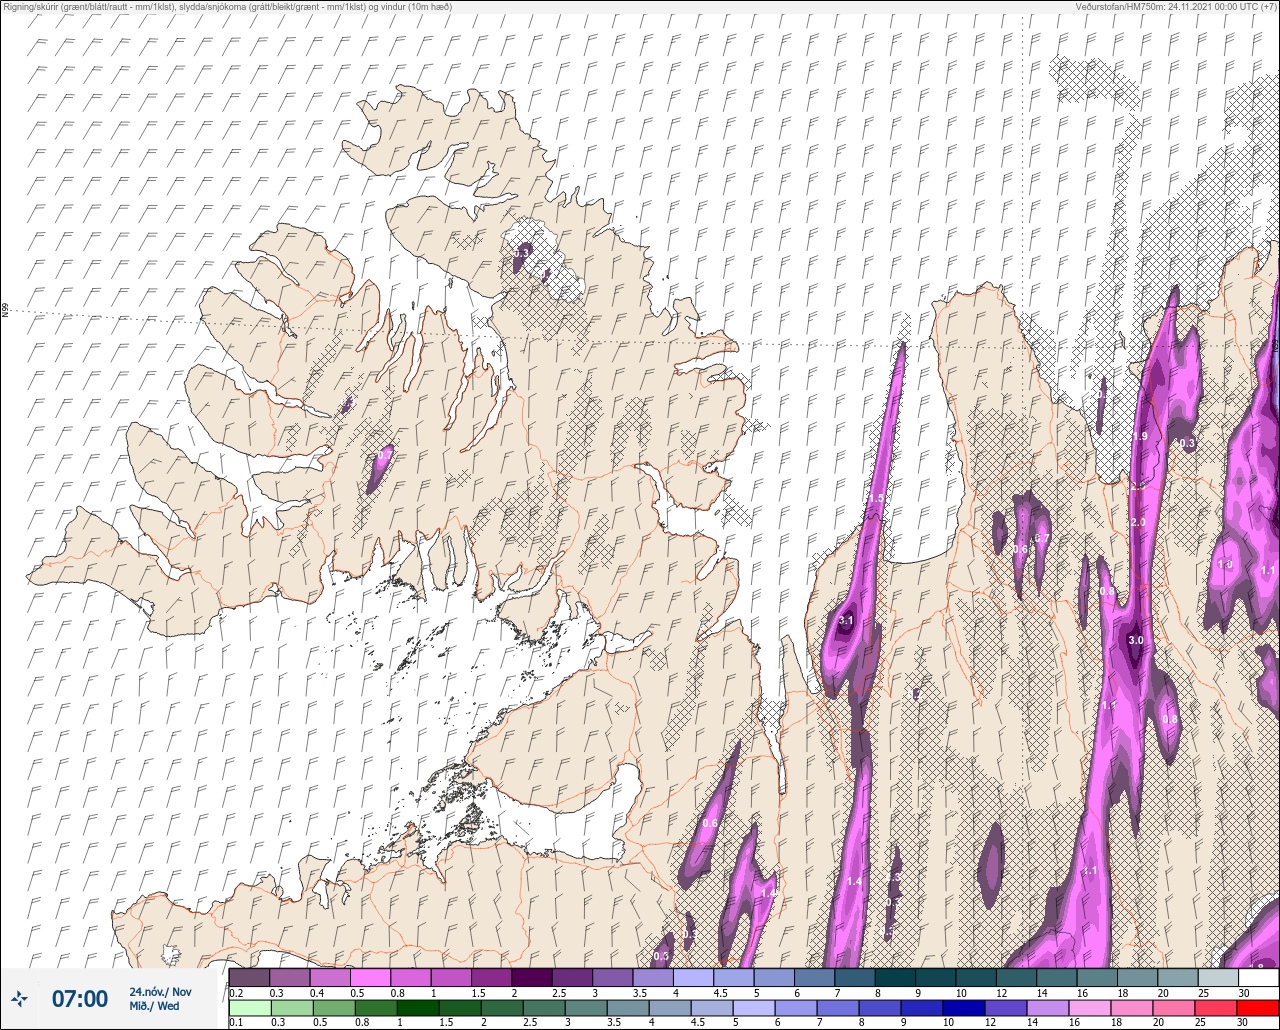Pick top-row white swatch after 30
1280x1030 pixels.
tap(1258, 977)
